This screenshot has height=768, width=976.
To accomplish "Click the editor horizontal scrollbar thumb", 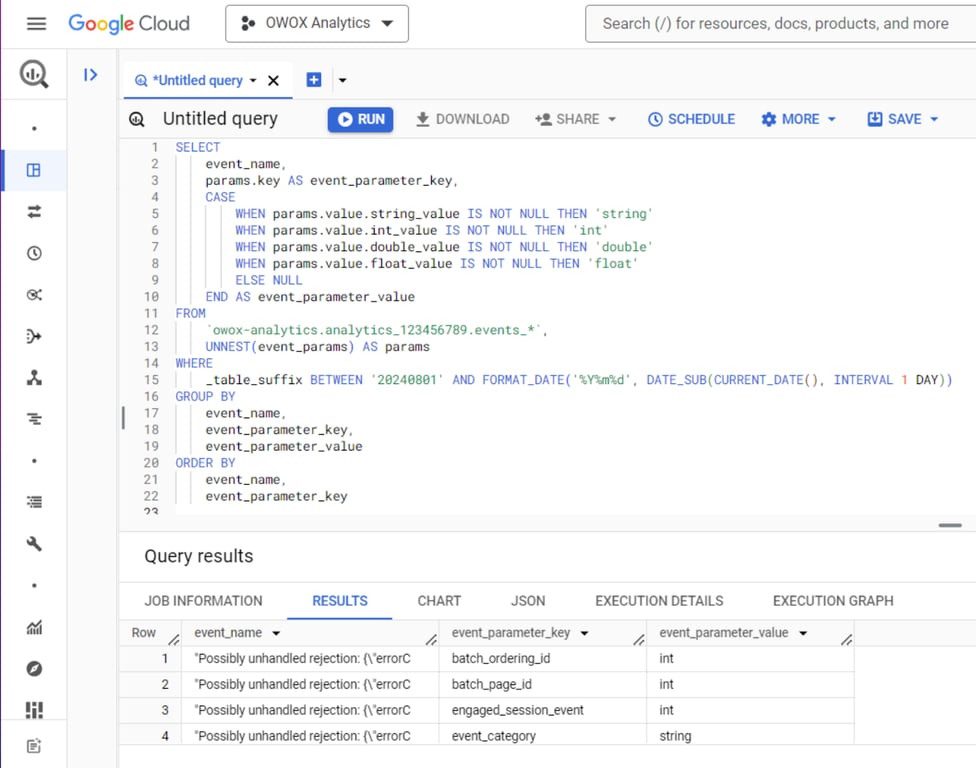I will [x=950, y=525].
